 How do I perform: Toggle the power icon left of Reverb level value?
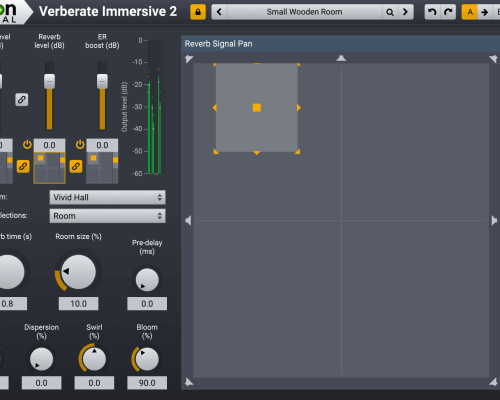coord(27,145)
